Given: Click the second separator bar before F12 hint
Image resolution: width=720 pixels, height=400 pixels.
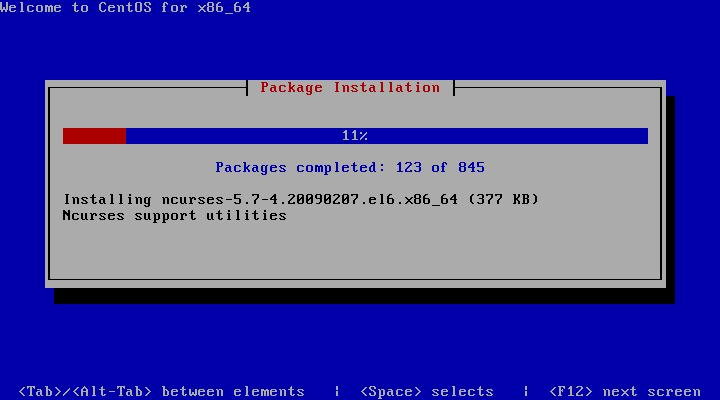Looking at the screenshot, I should pyautogui.click(x=526, y=391).
